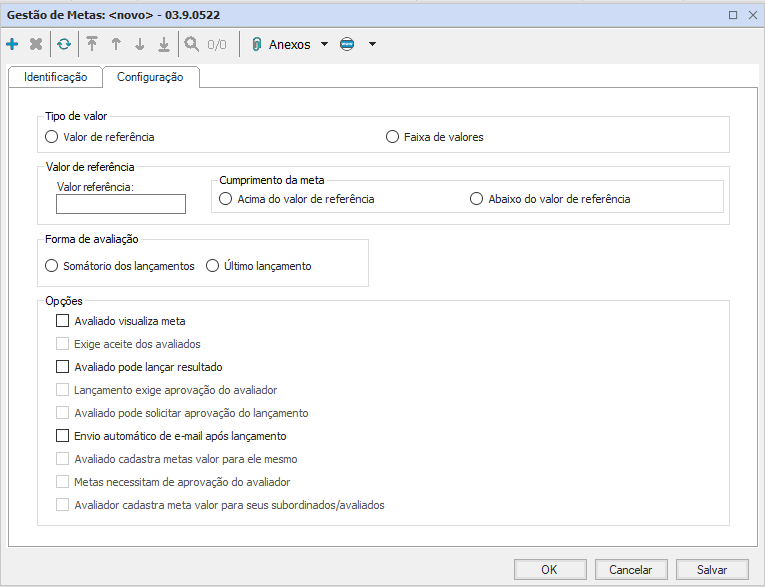
Task: Enable Avaliado visualiza meta checkbox
Action: (x=63, y=321)
